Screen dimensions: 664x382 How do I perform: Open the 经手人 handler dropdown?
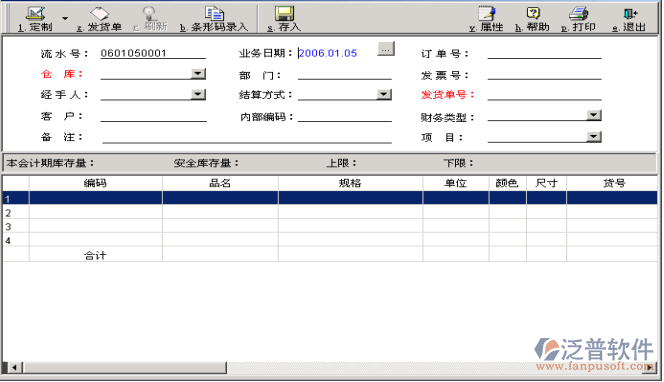(x=198, y=94)
